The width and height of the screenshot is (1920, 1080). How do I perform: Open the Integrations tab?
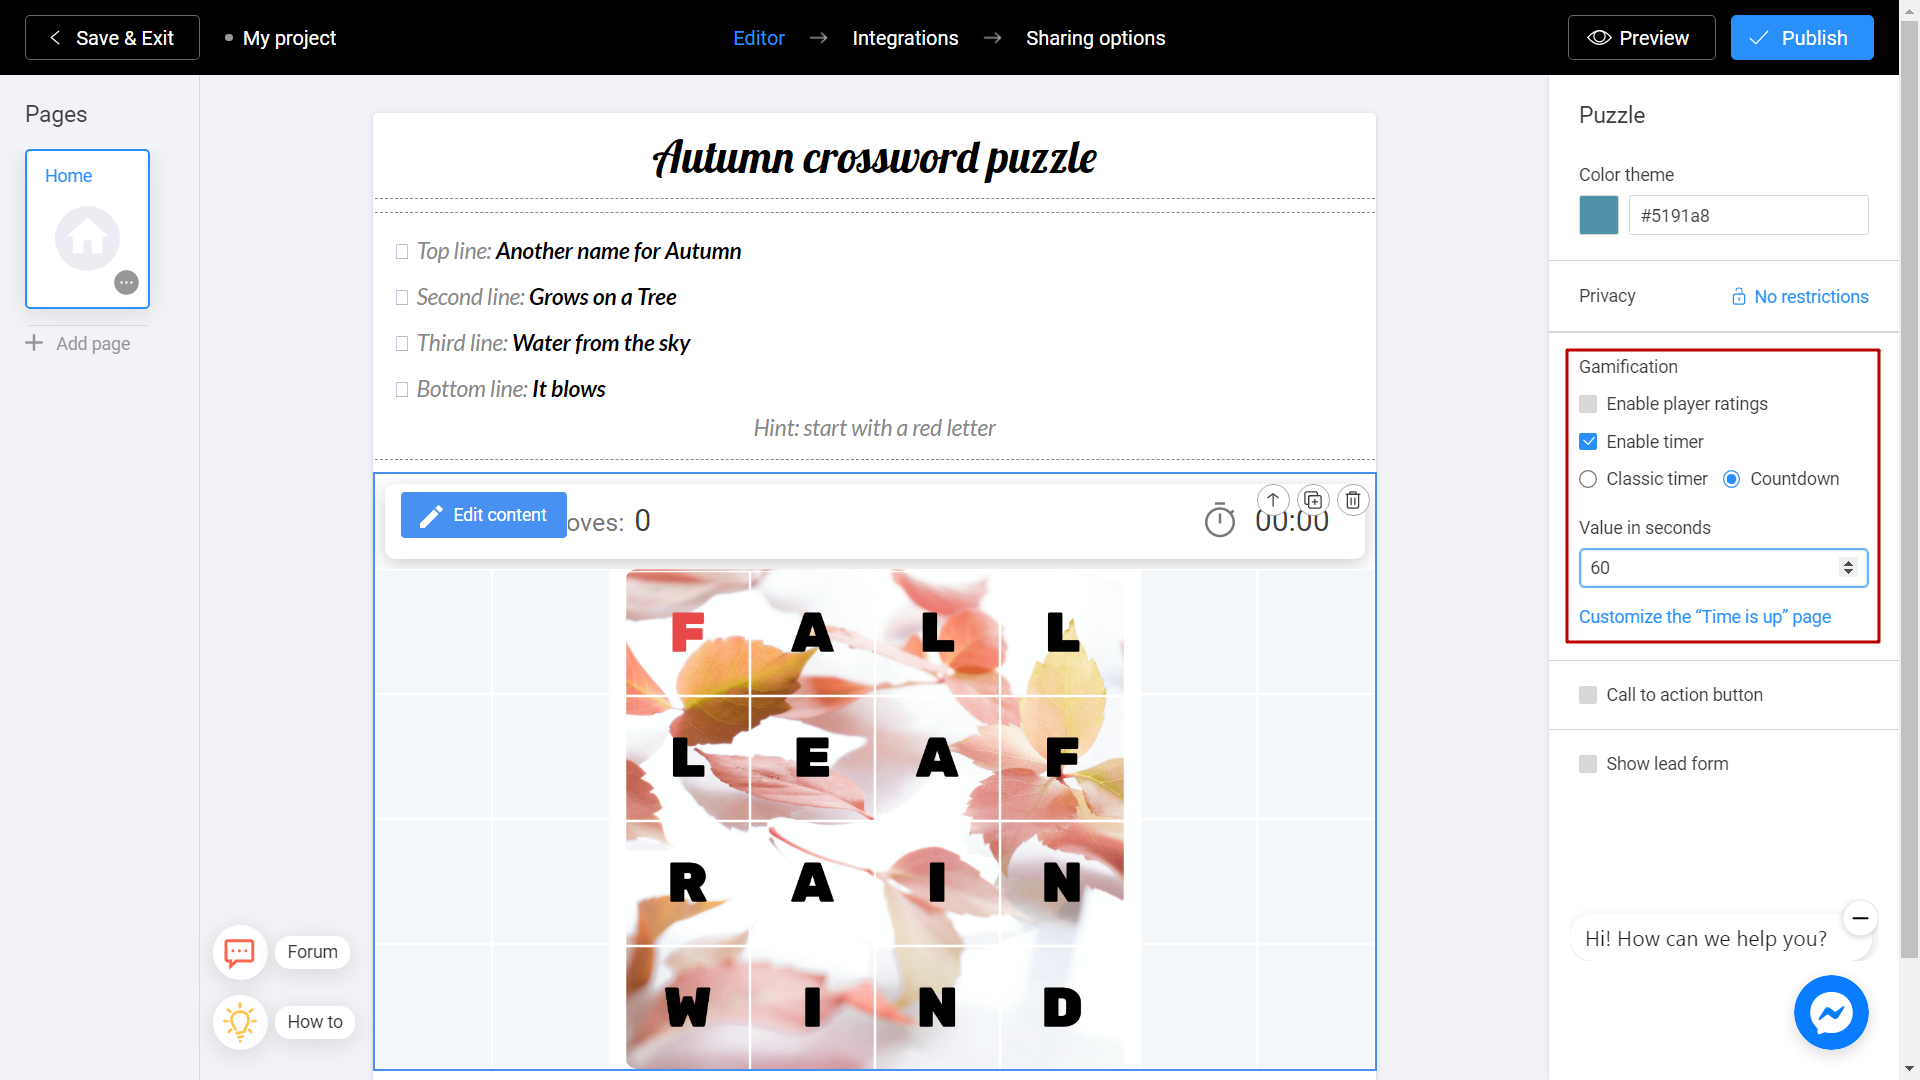point(906,38)
